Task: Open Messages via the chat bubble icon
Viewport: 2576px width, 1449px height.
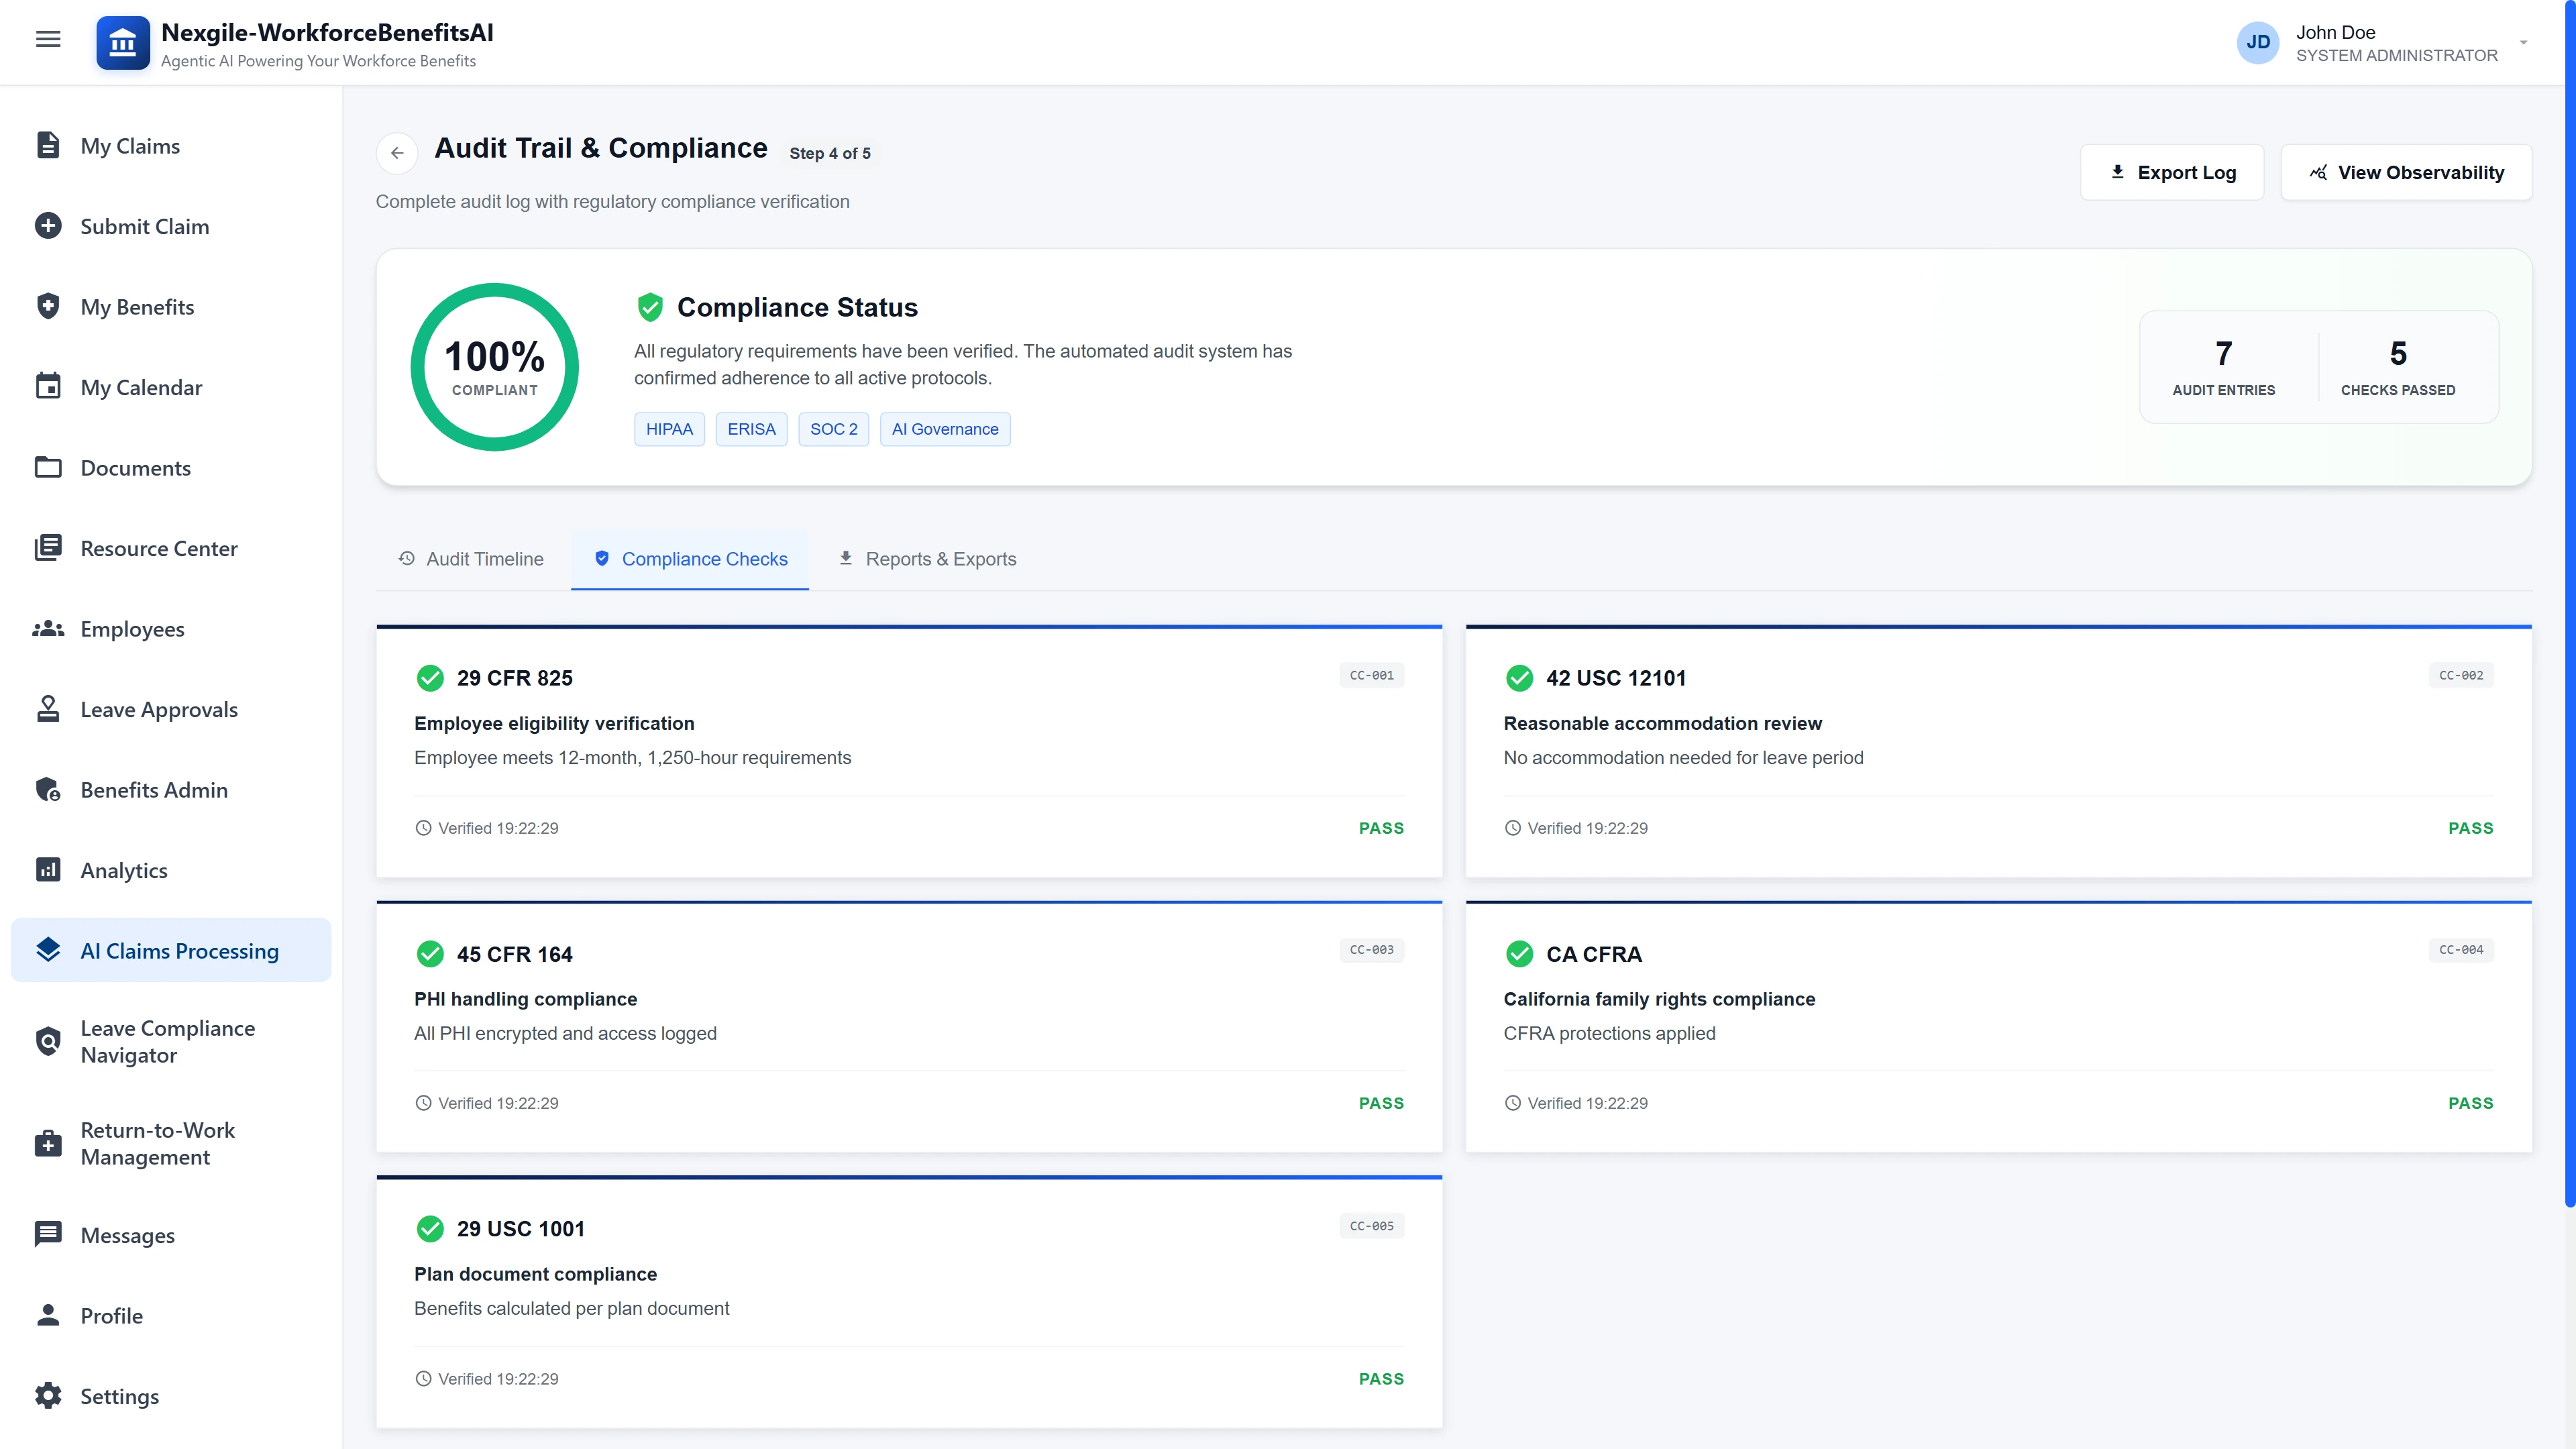Action: (48, 1234)
